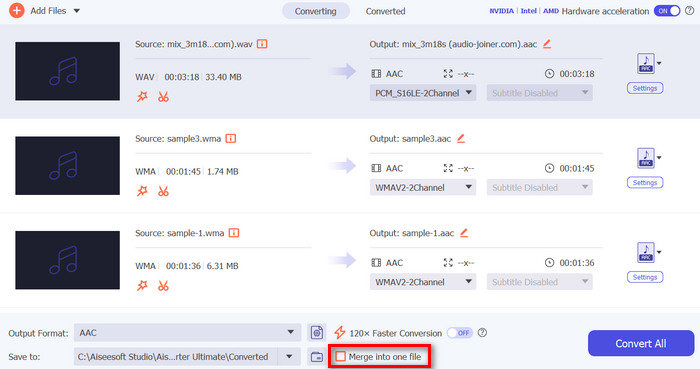Click the Convert All button
The image size is (700, 369).
coord(641,343)
